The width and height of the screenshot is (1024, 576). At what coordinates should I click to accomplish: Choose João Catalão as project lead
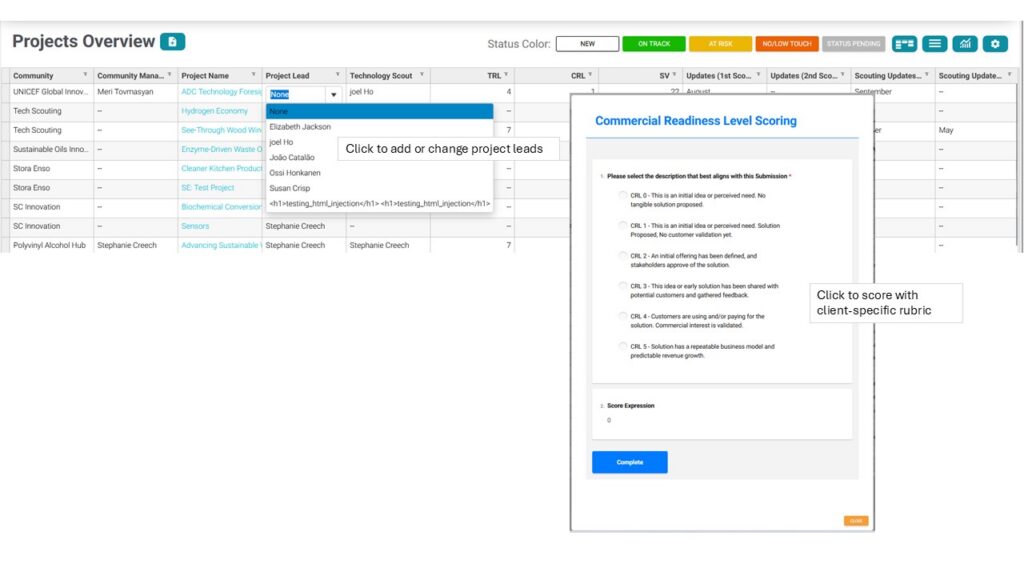click(379, 157)
